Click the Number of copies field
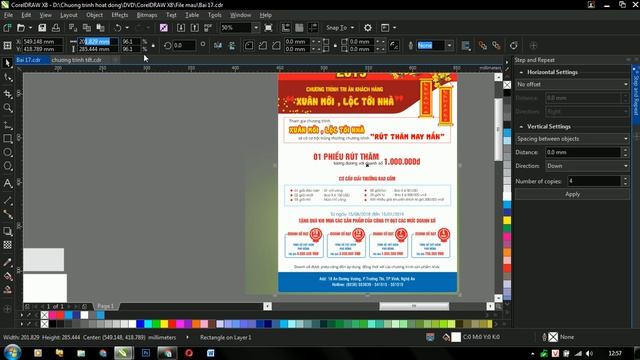 [594, 181]
